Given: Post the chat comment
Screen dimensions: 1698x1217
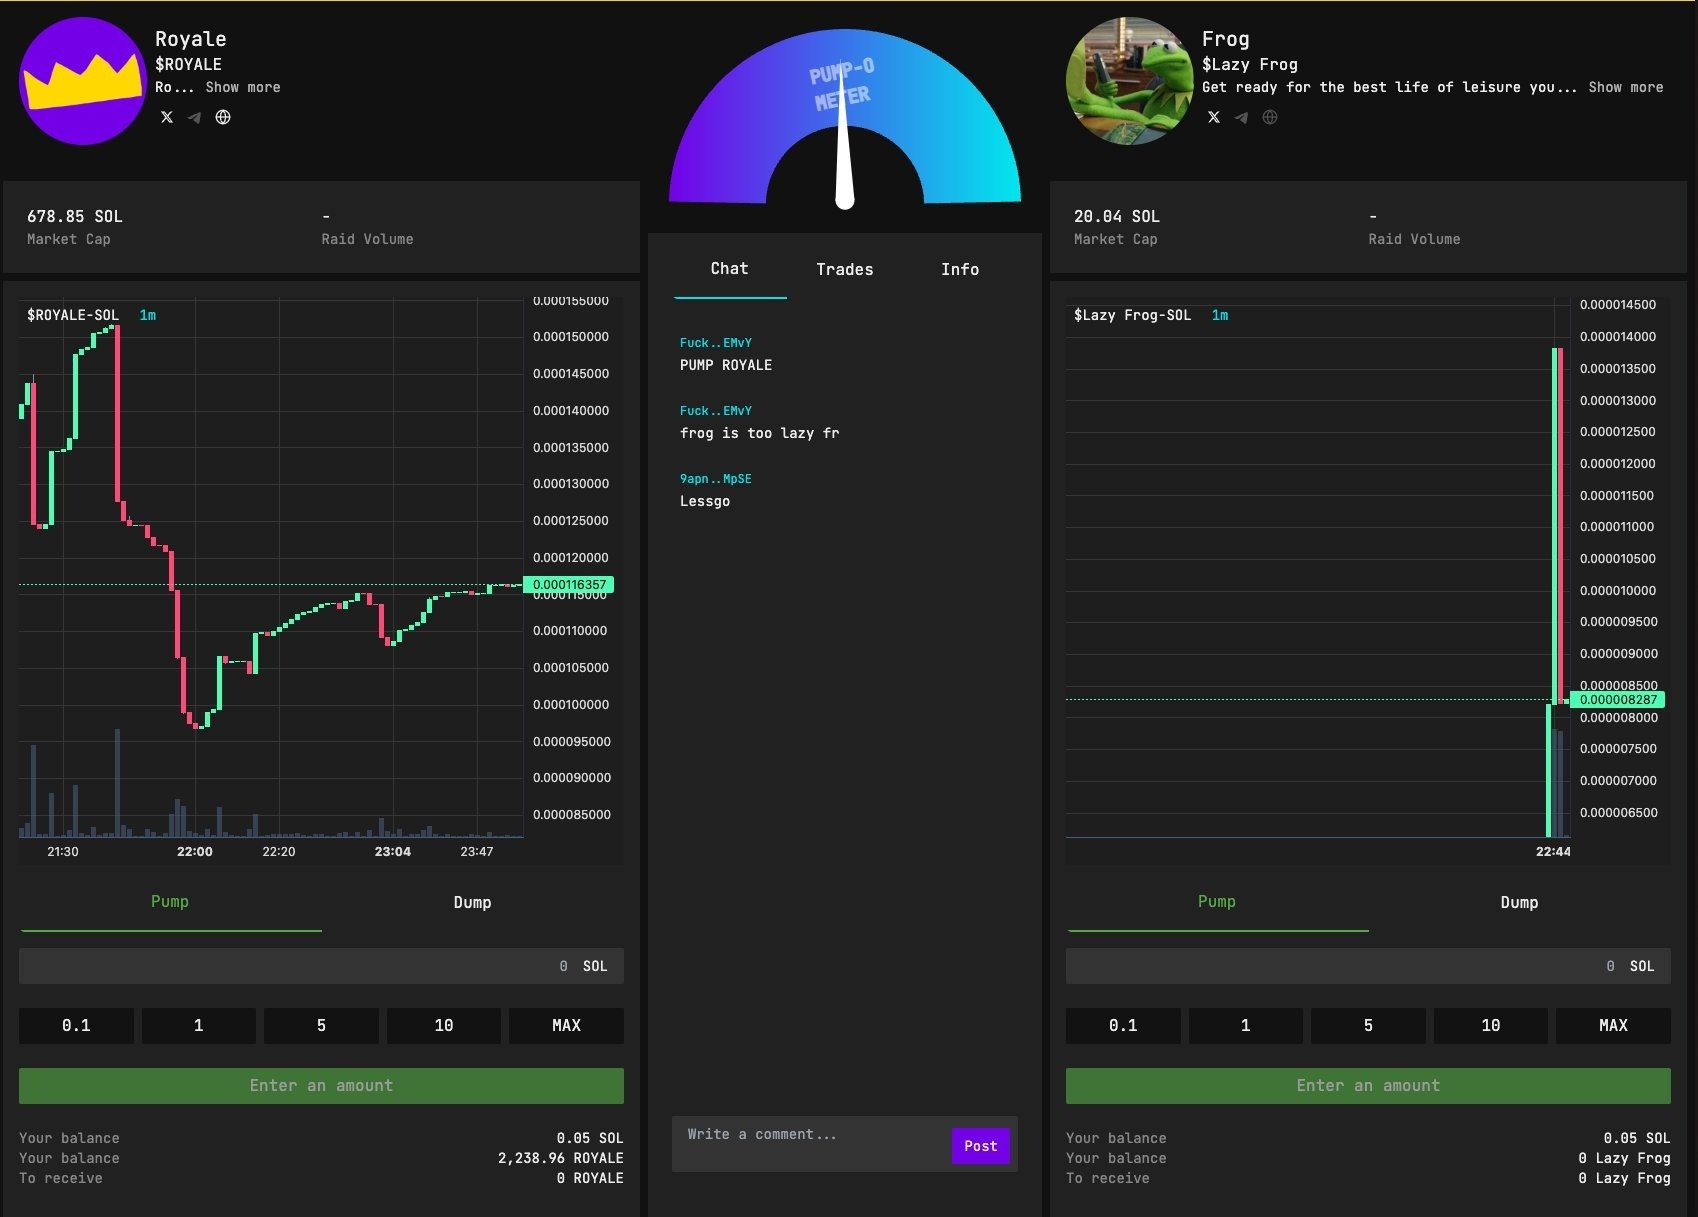Looking at the screenshot, I should (x=980, y=1146).
